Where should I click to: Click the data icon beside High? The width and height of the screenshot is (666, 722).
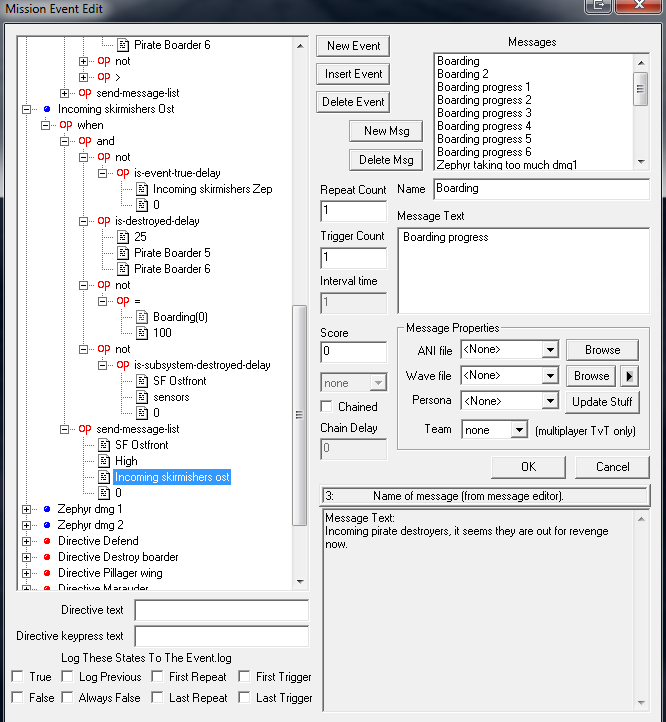tap(104, 461)
